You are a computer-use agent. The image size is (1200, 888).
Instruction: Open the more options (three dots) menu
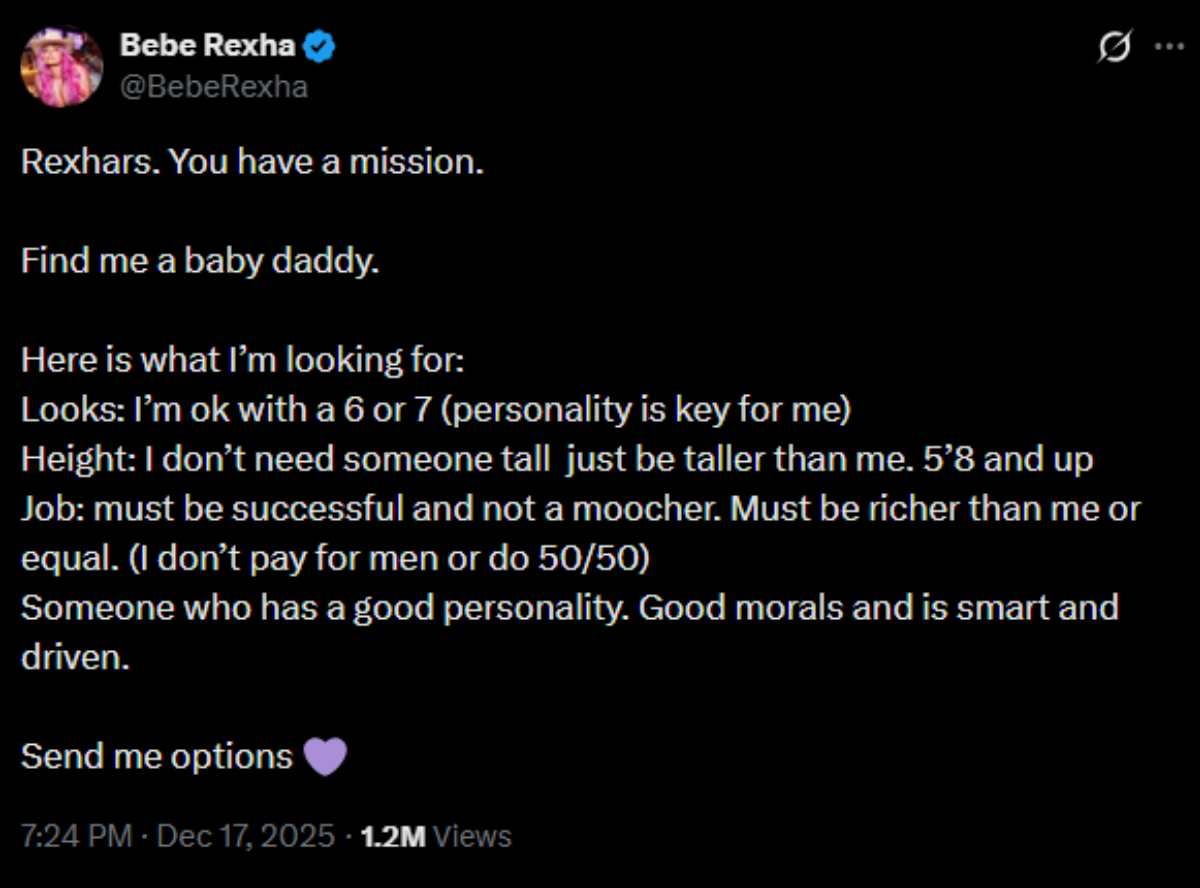click(1170, 46)
